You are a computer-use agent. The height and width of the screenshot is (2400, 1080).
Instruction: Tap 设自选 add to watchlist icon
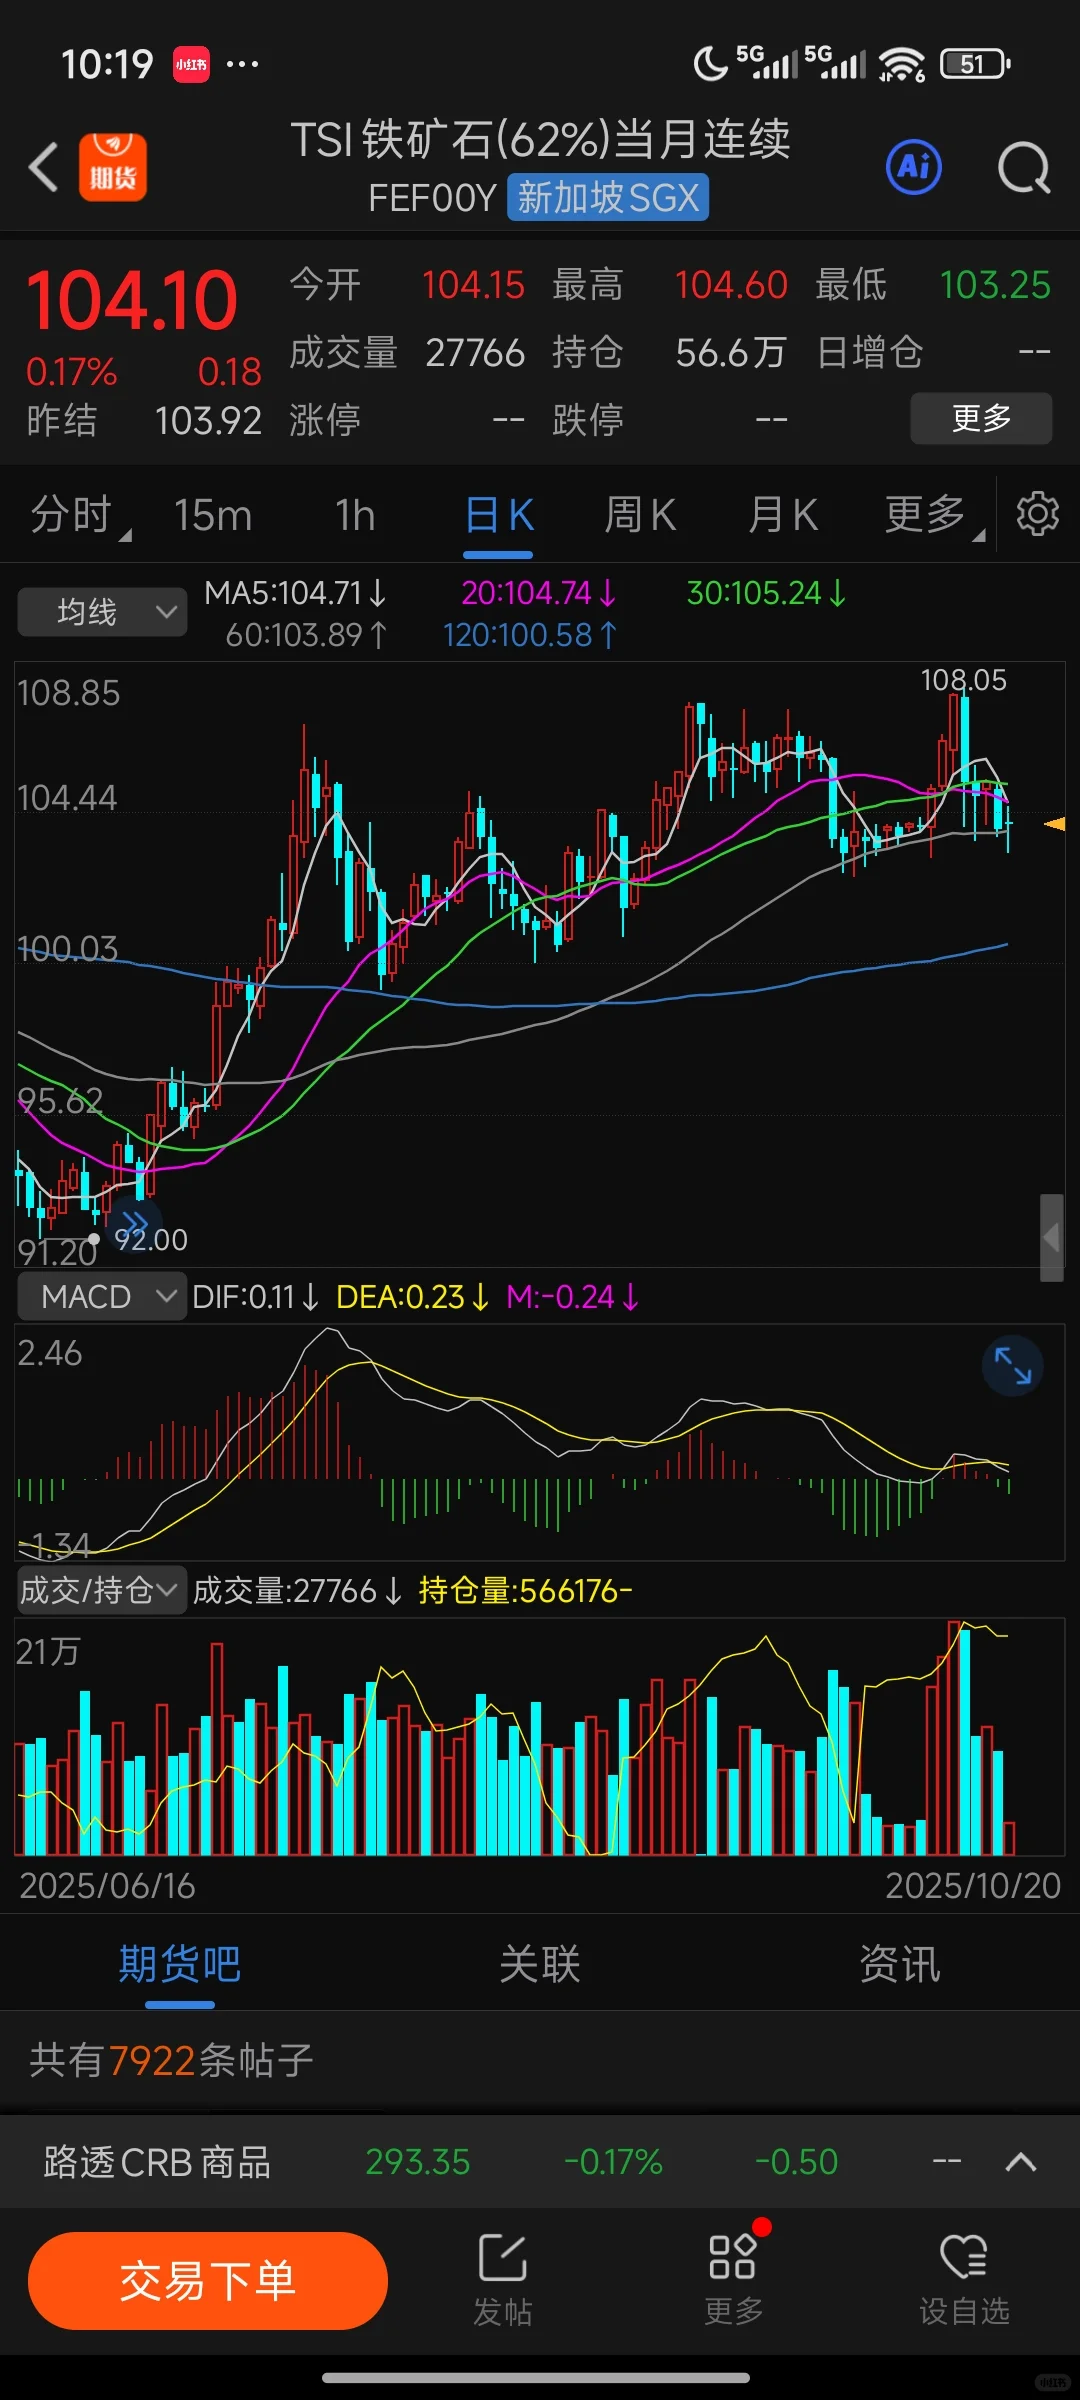point(964,2280)
